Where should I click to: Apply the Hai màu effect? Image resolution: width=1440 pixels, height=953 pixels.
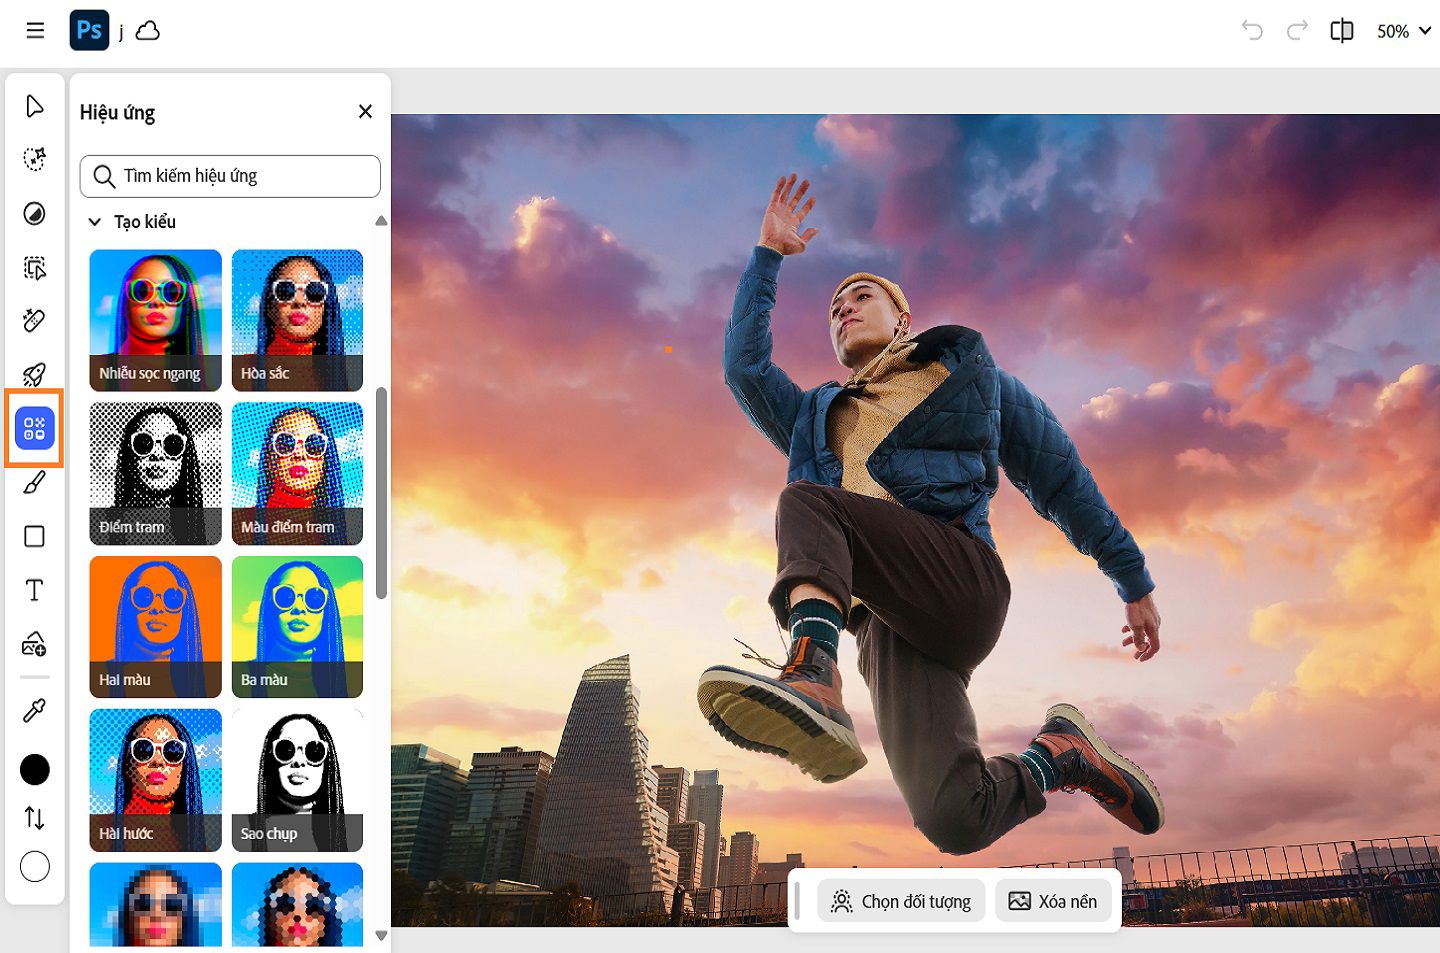(x=155, y=627)
